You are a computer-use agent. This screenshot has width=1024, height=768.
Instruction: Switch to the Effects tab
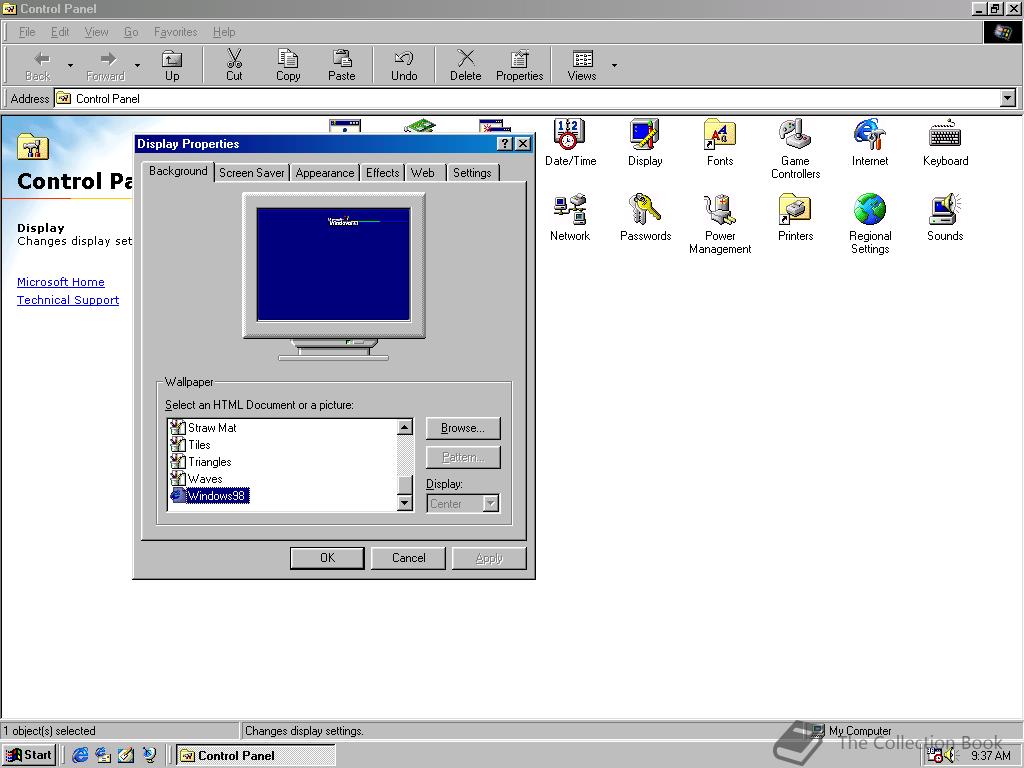[x=382, y=172]
